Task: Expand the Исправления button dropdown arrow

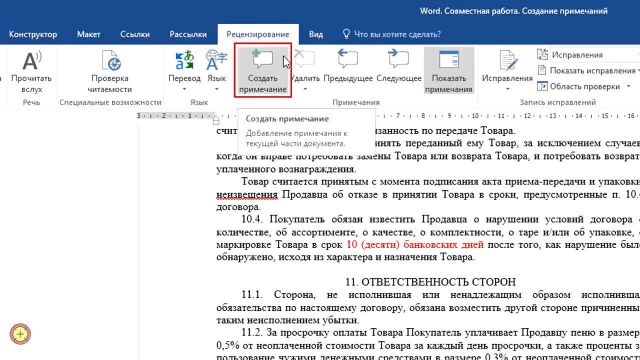Action: coord(507,89)
